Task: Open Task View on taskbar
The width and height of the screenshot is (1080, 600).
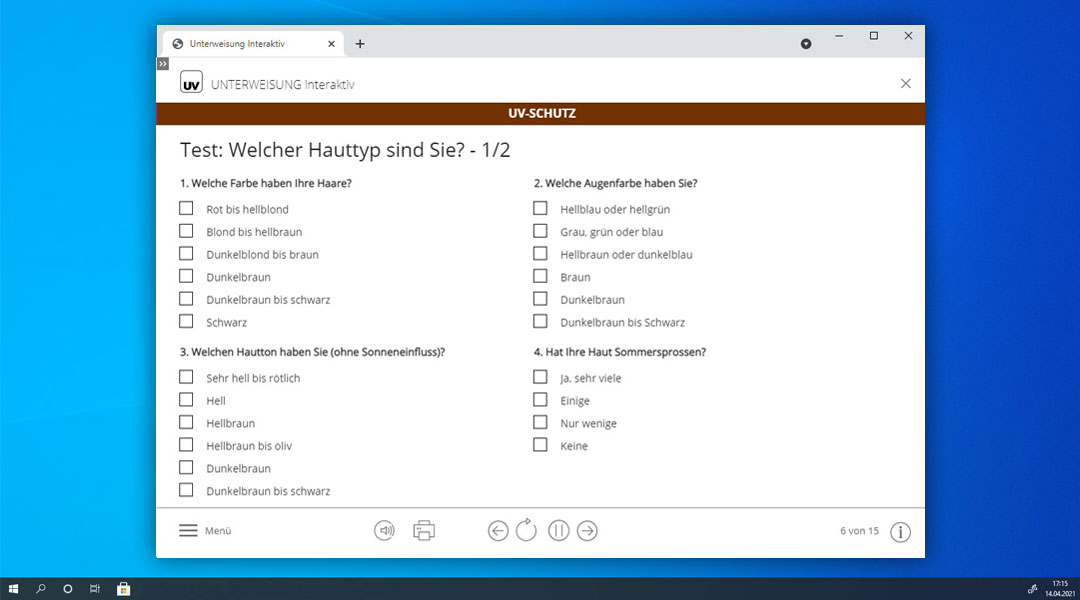Action: [95, 589]
